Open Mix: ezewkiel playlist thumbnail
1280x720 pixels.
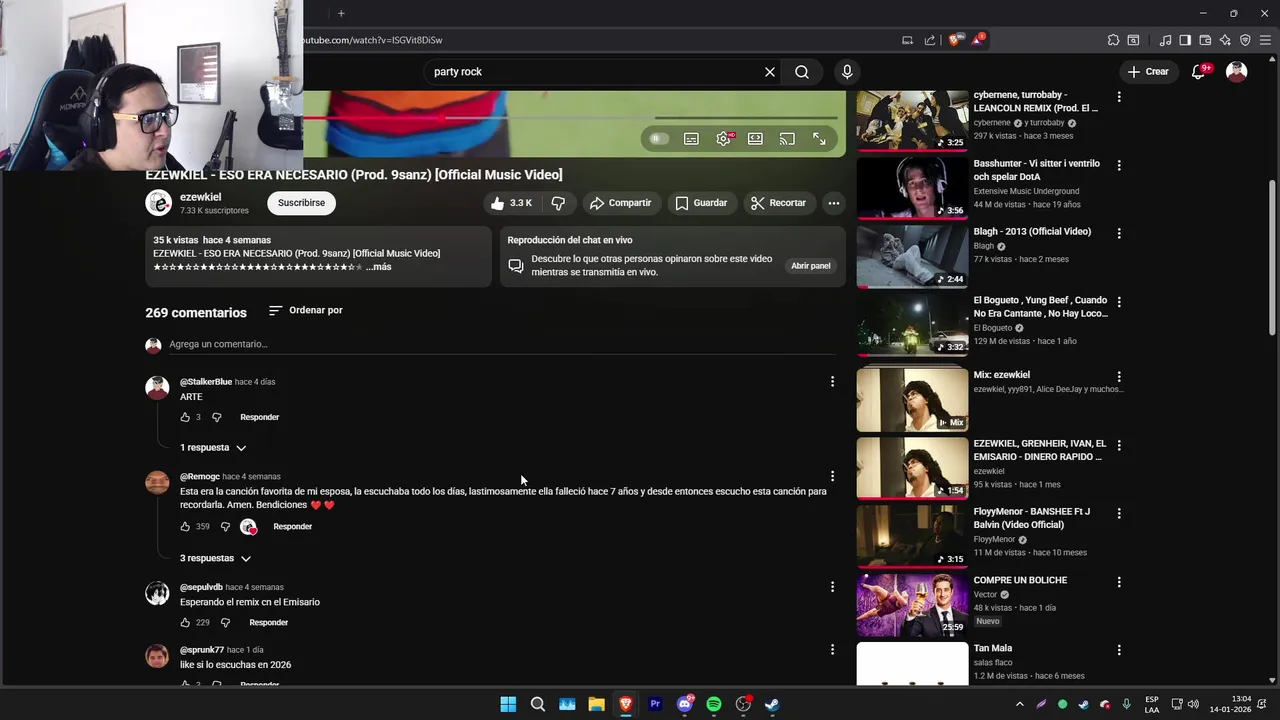(x=912, y=399)
